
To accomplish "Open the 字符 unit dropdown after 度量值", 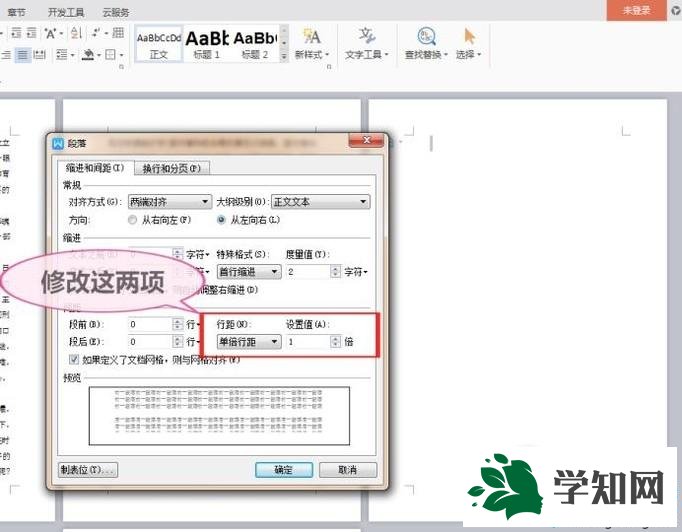I will (356, 272).
